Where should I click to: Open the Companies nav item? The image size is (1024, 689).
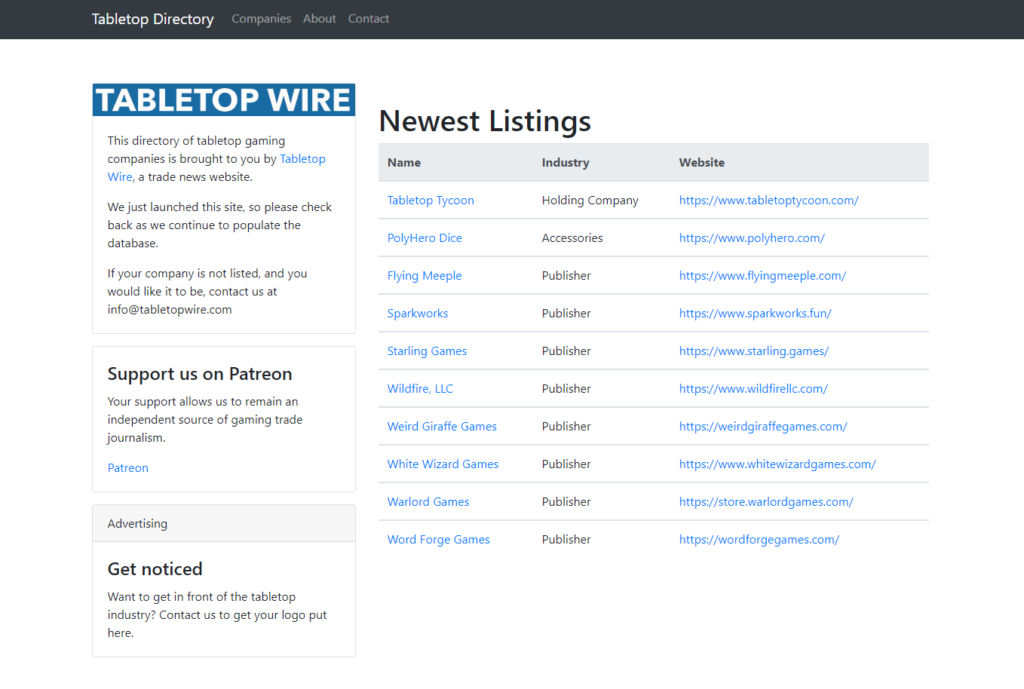pos(261,19)
